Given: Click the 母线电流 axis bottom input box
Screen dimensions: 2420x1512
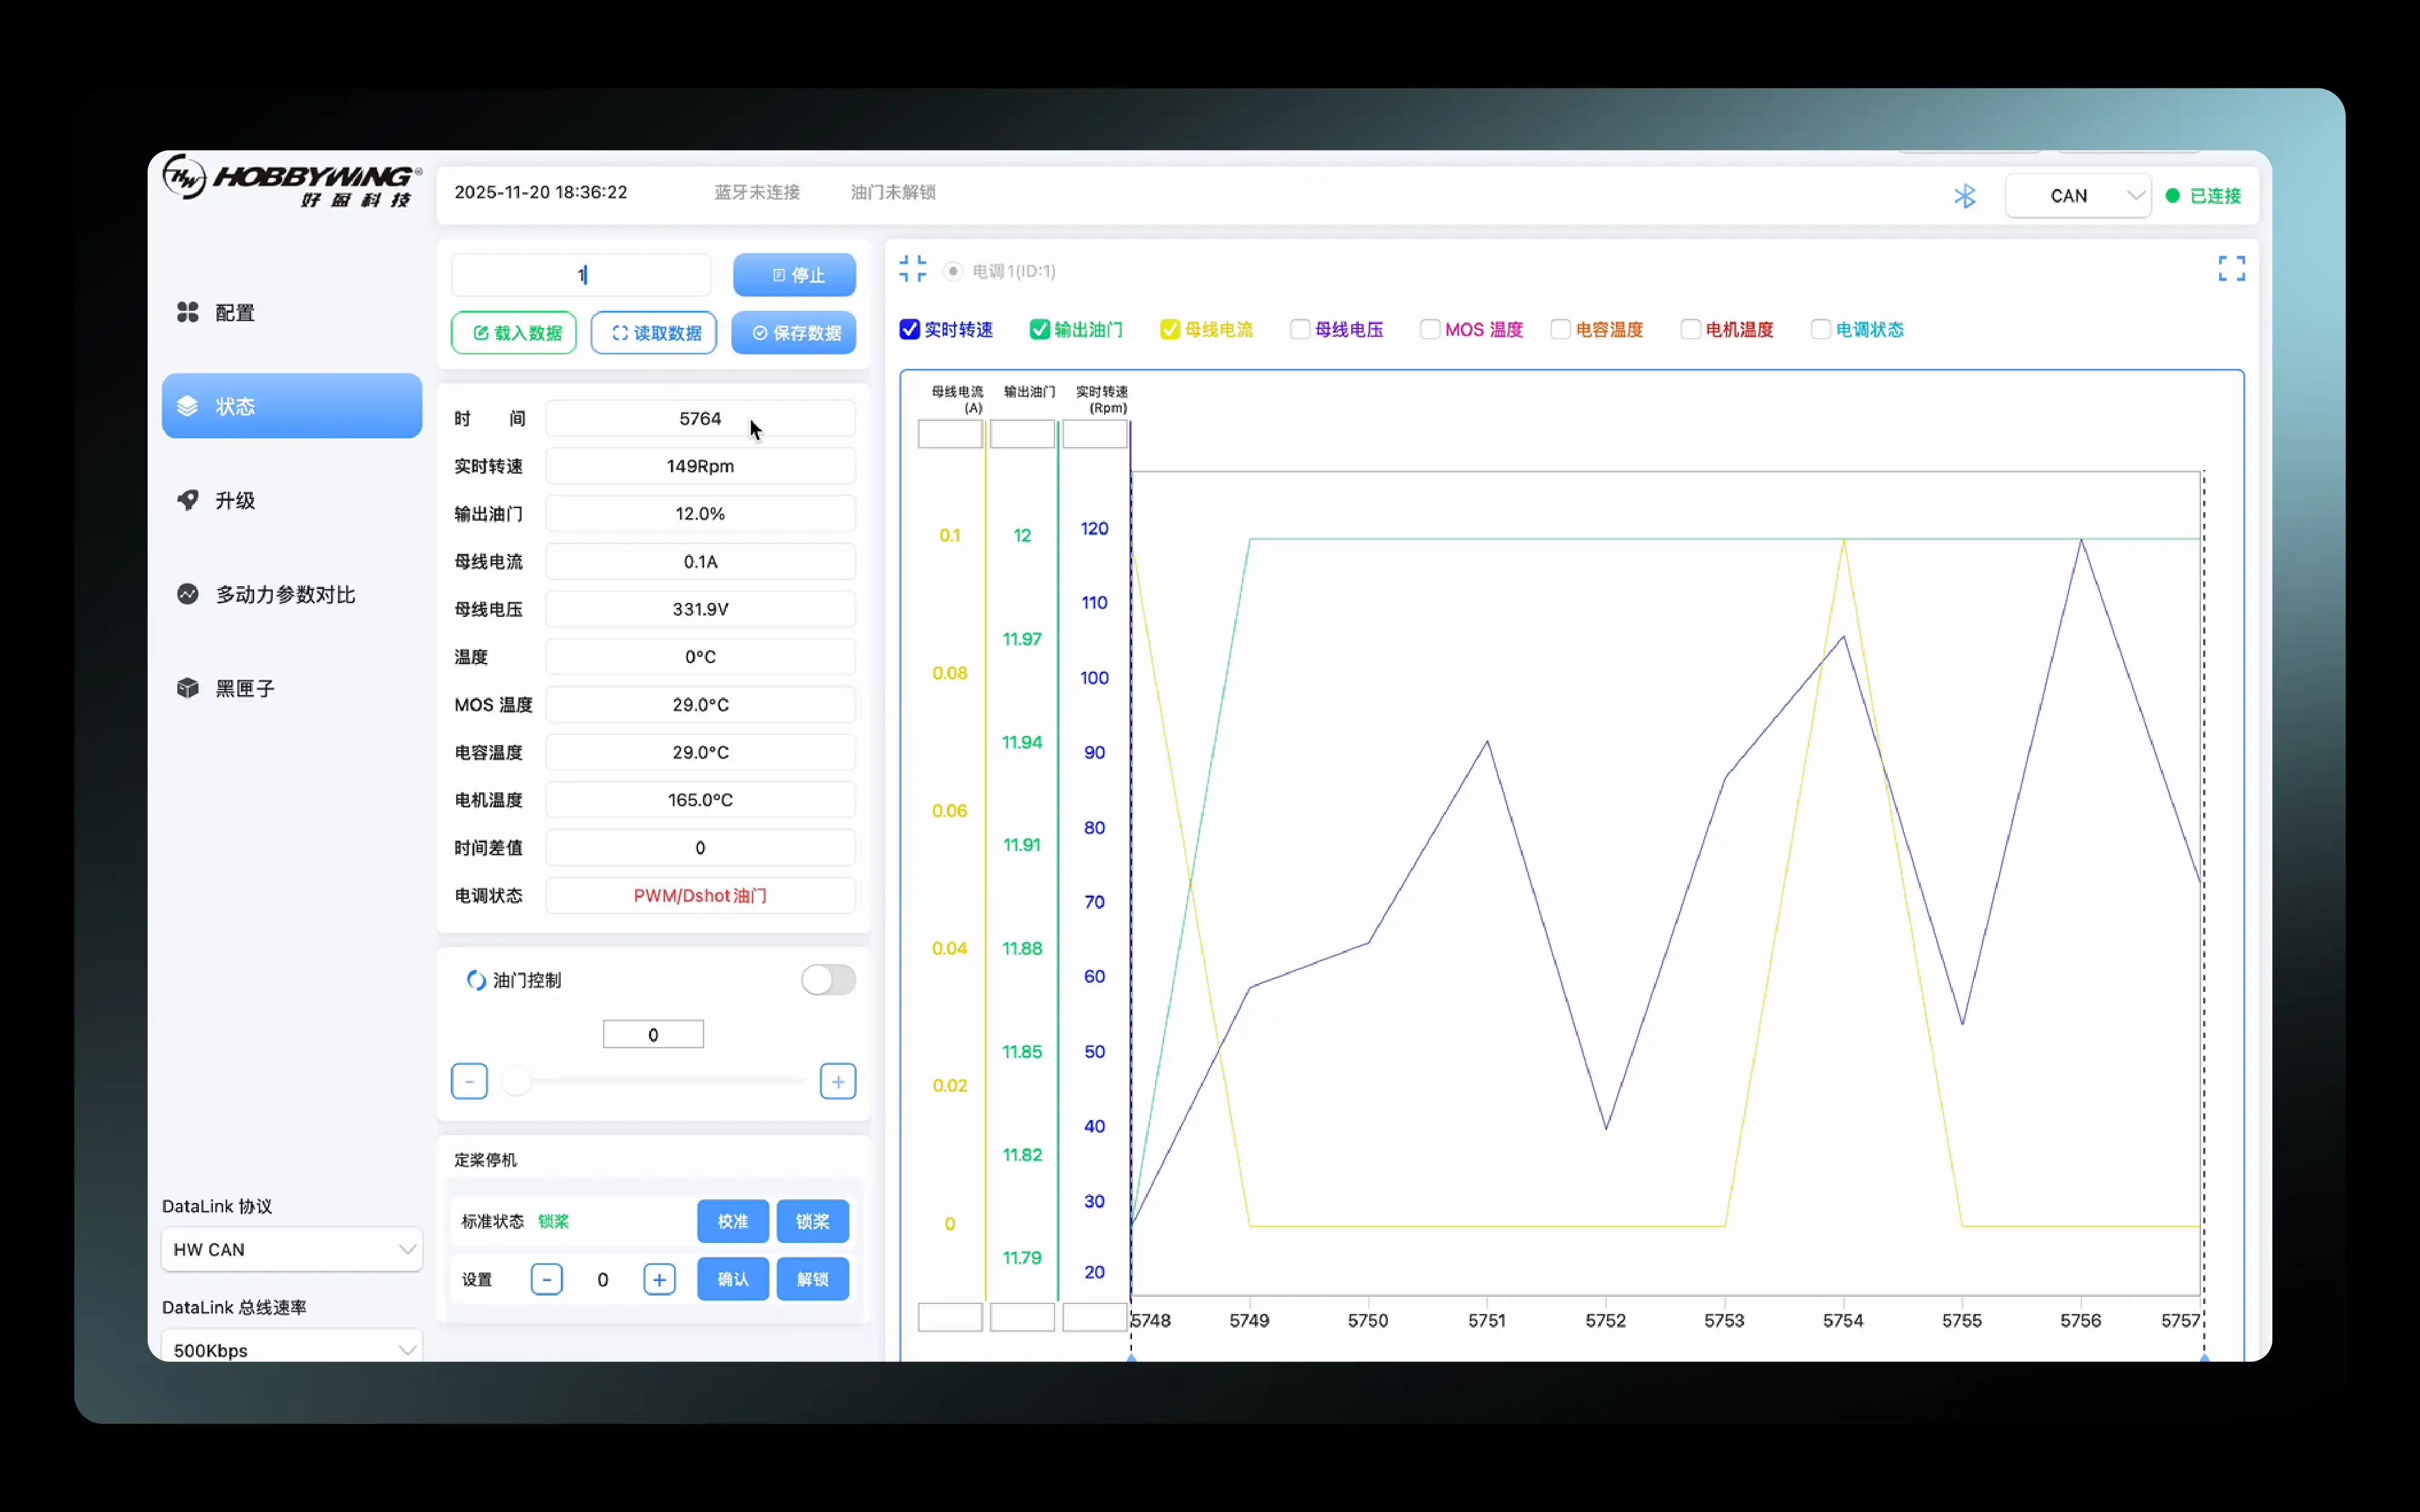Looking at the screenshot, I should point(950,1317).
